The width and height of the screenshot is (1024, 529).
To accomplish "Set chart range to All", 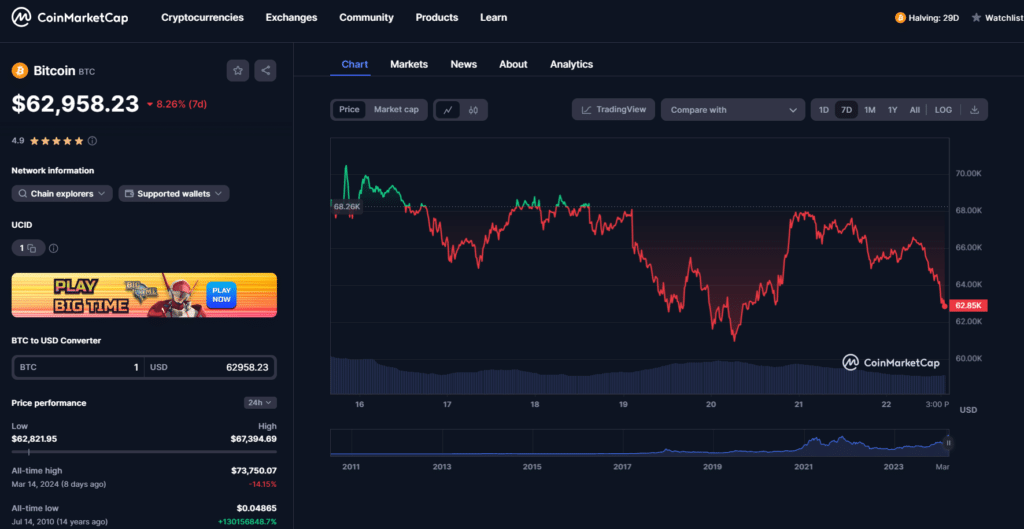I will point(914,110).
